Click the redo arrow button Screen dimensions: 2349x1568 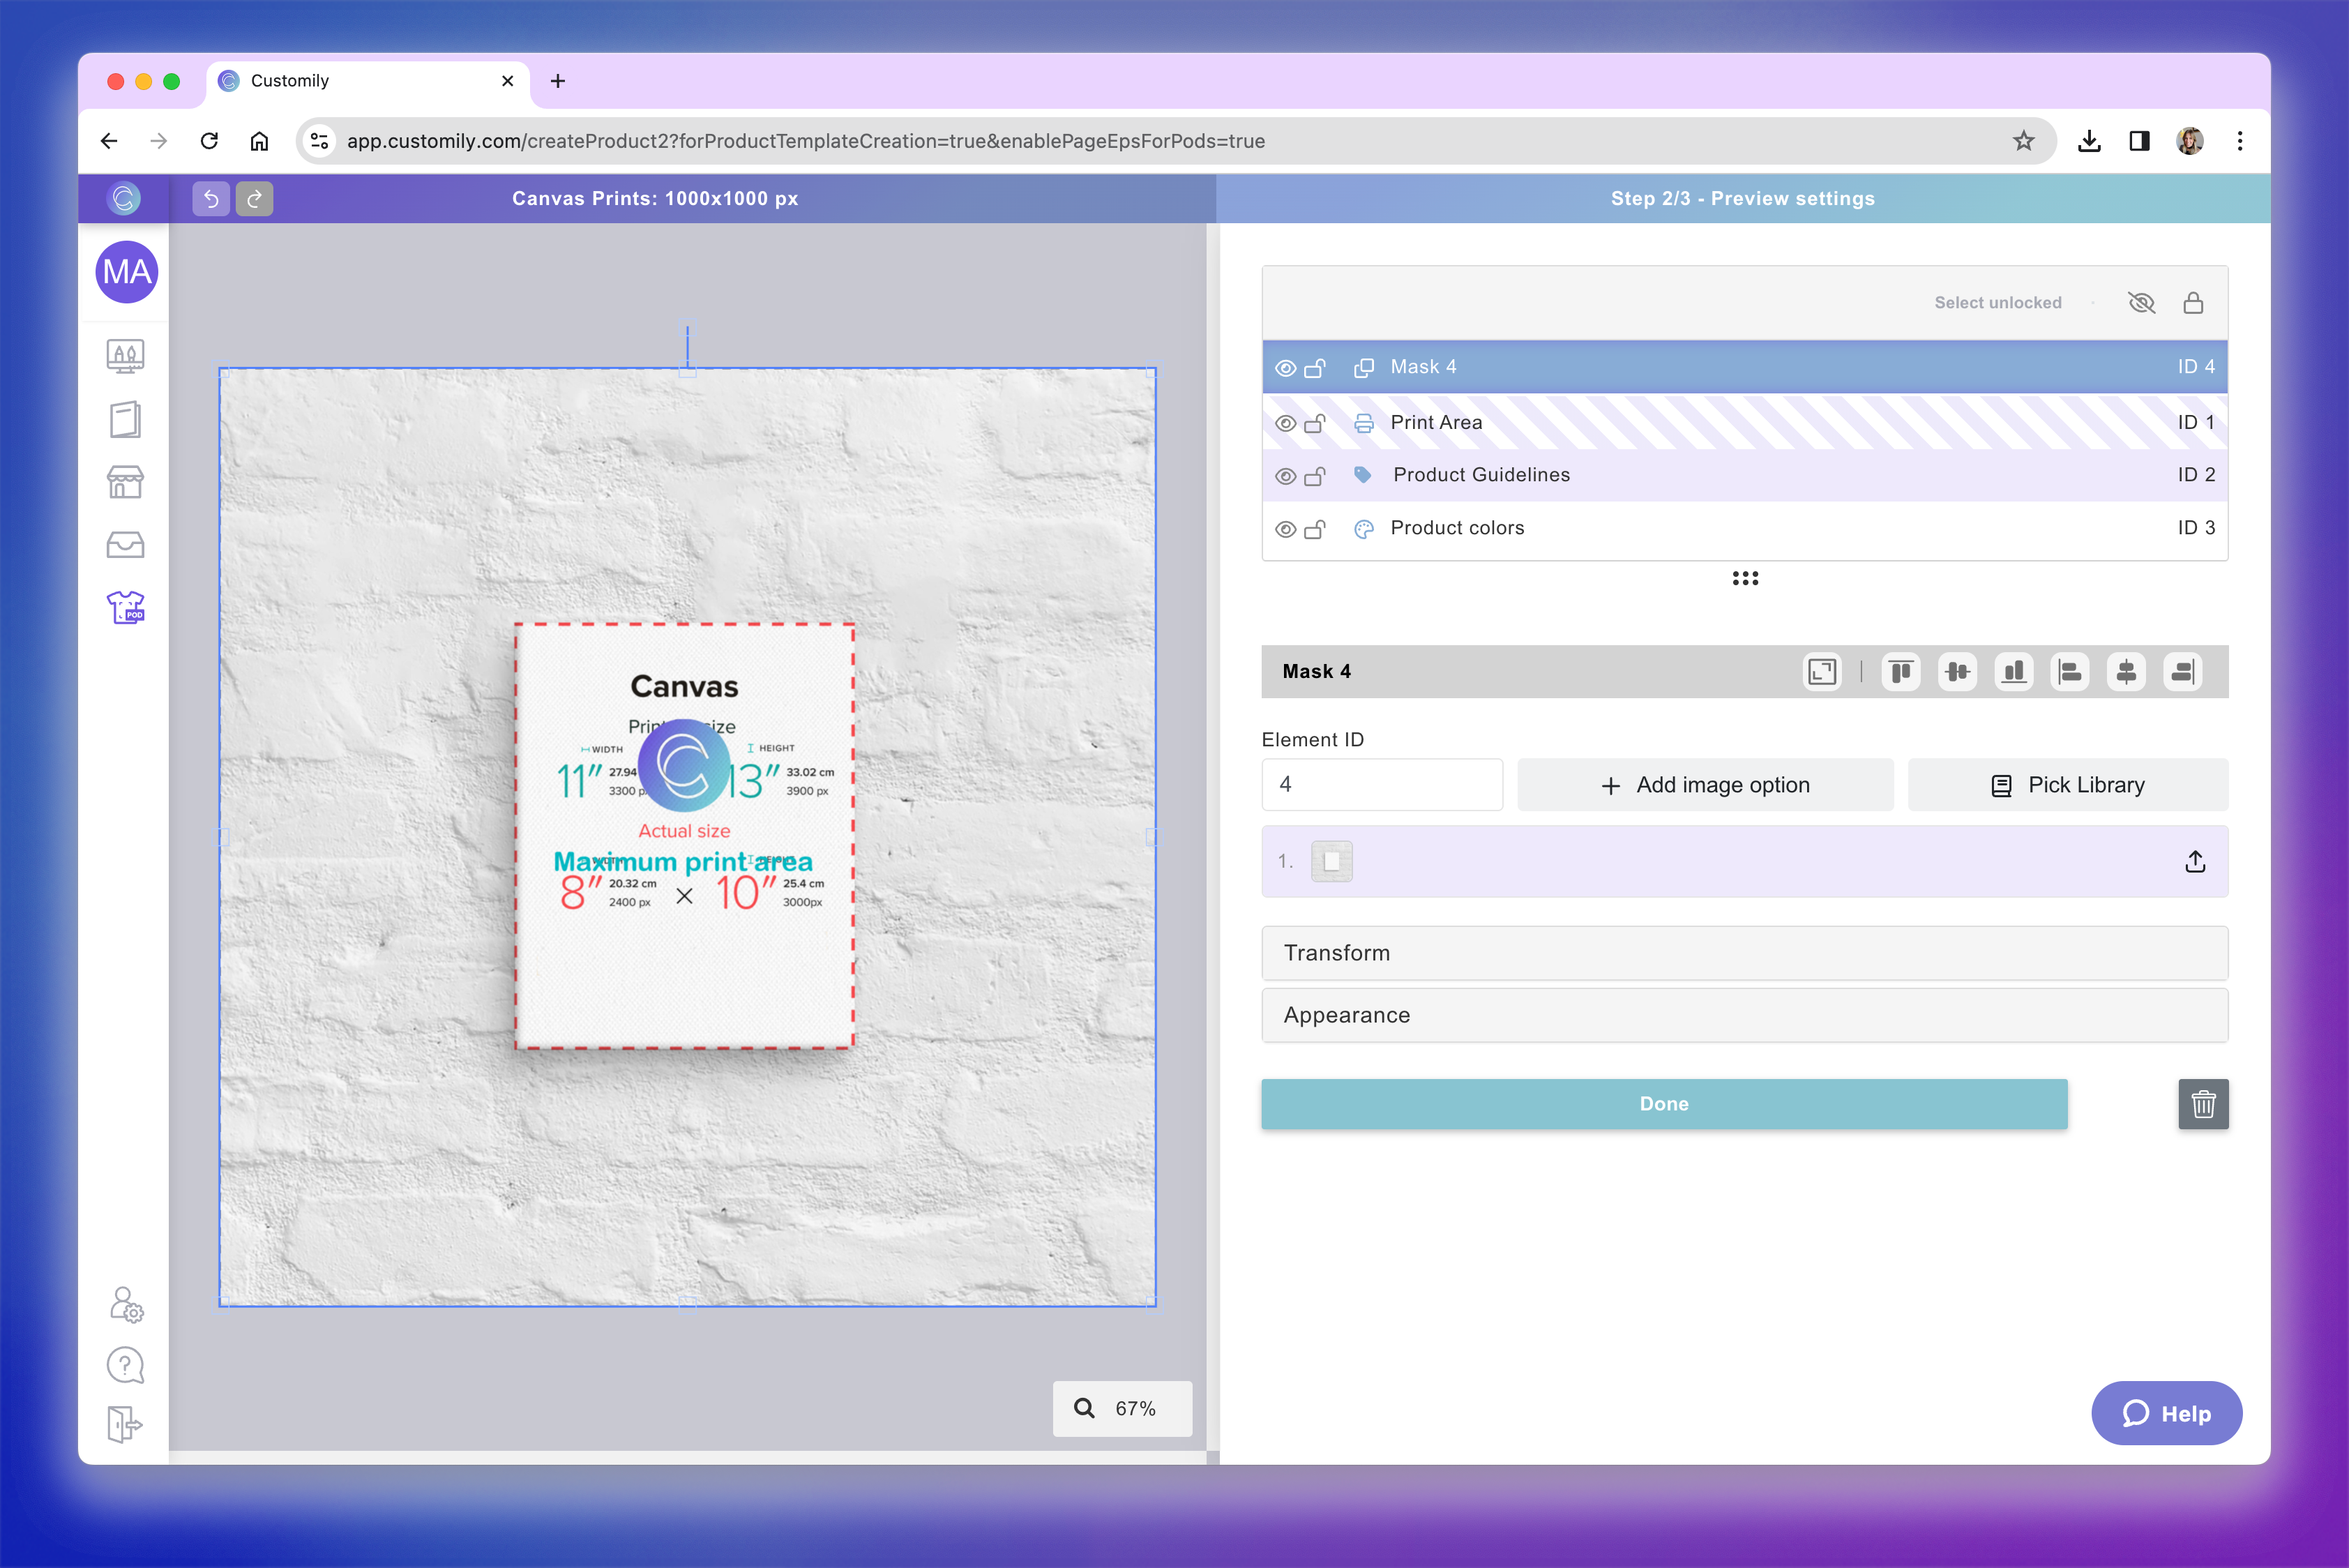pos(255,199)
